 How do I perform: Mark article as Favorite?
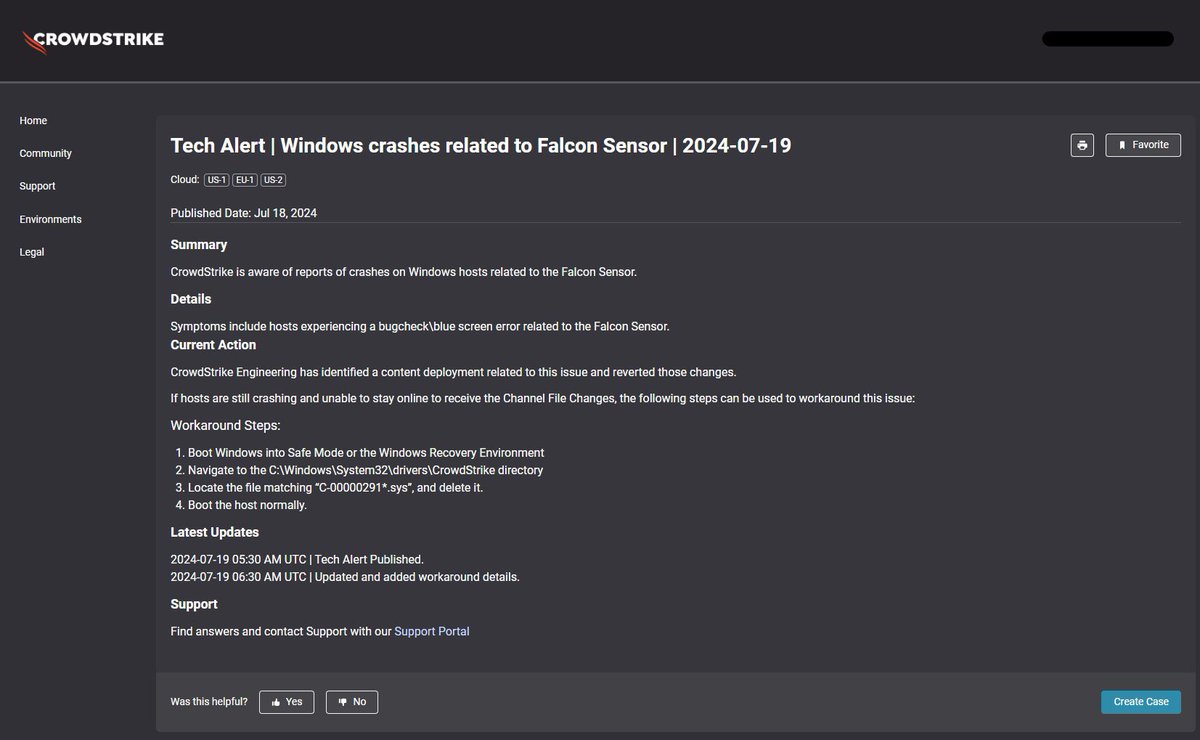coord(1143,145)
